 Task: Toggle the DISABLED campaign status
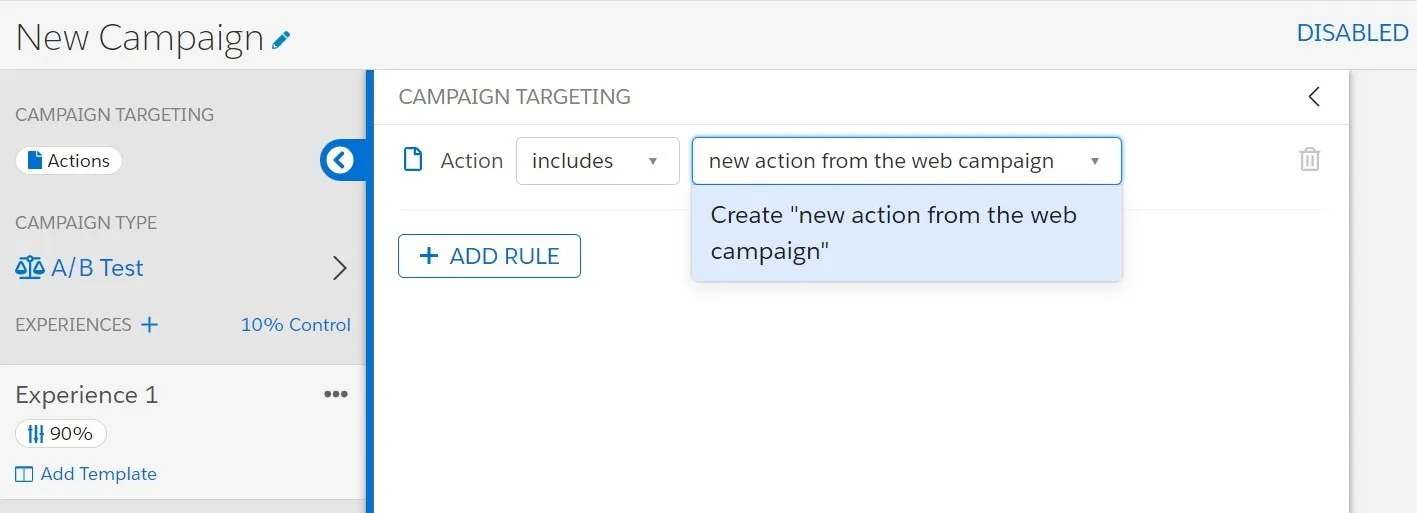[x=1352, y=33]
